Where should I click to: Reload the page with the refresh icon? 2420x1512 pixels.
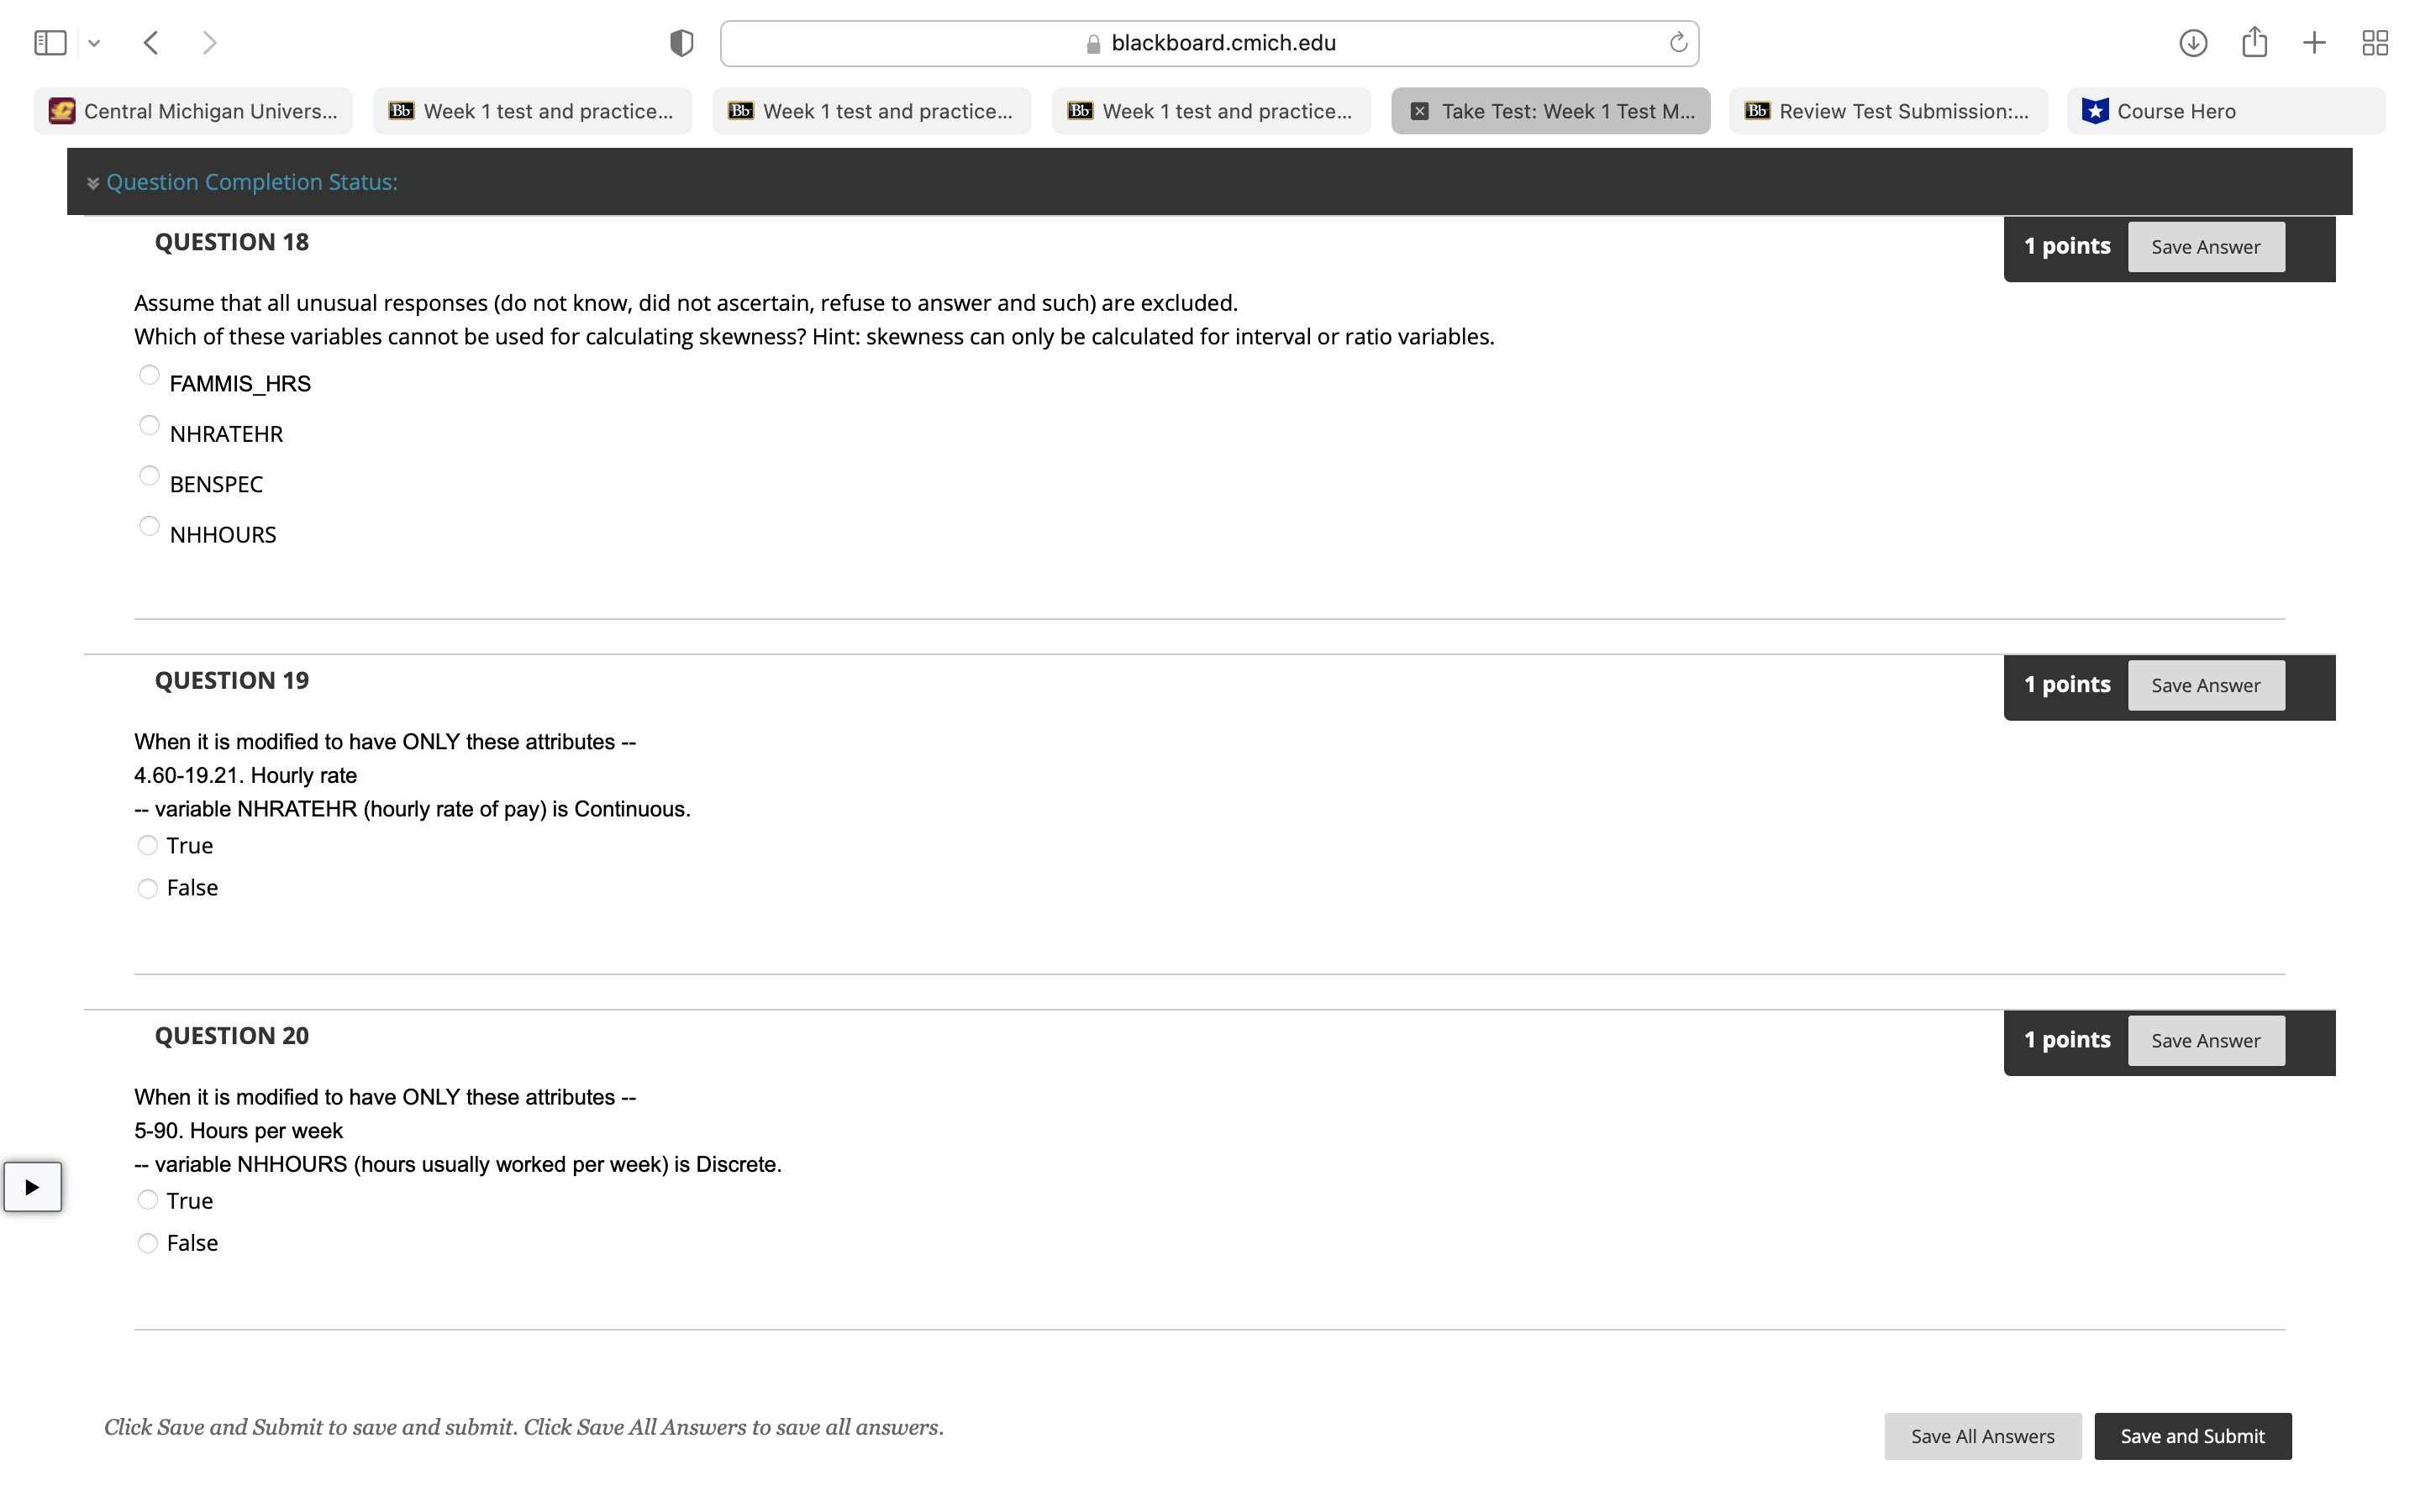pyautogui.click(x=1678, y=43)
